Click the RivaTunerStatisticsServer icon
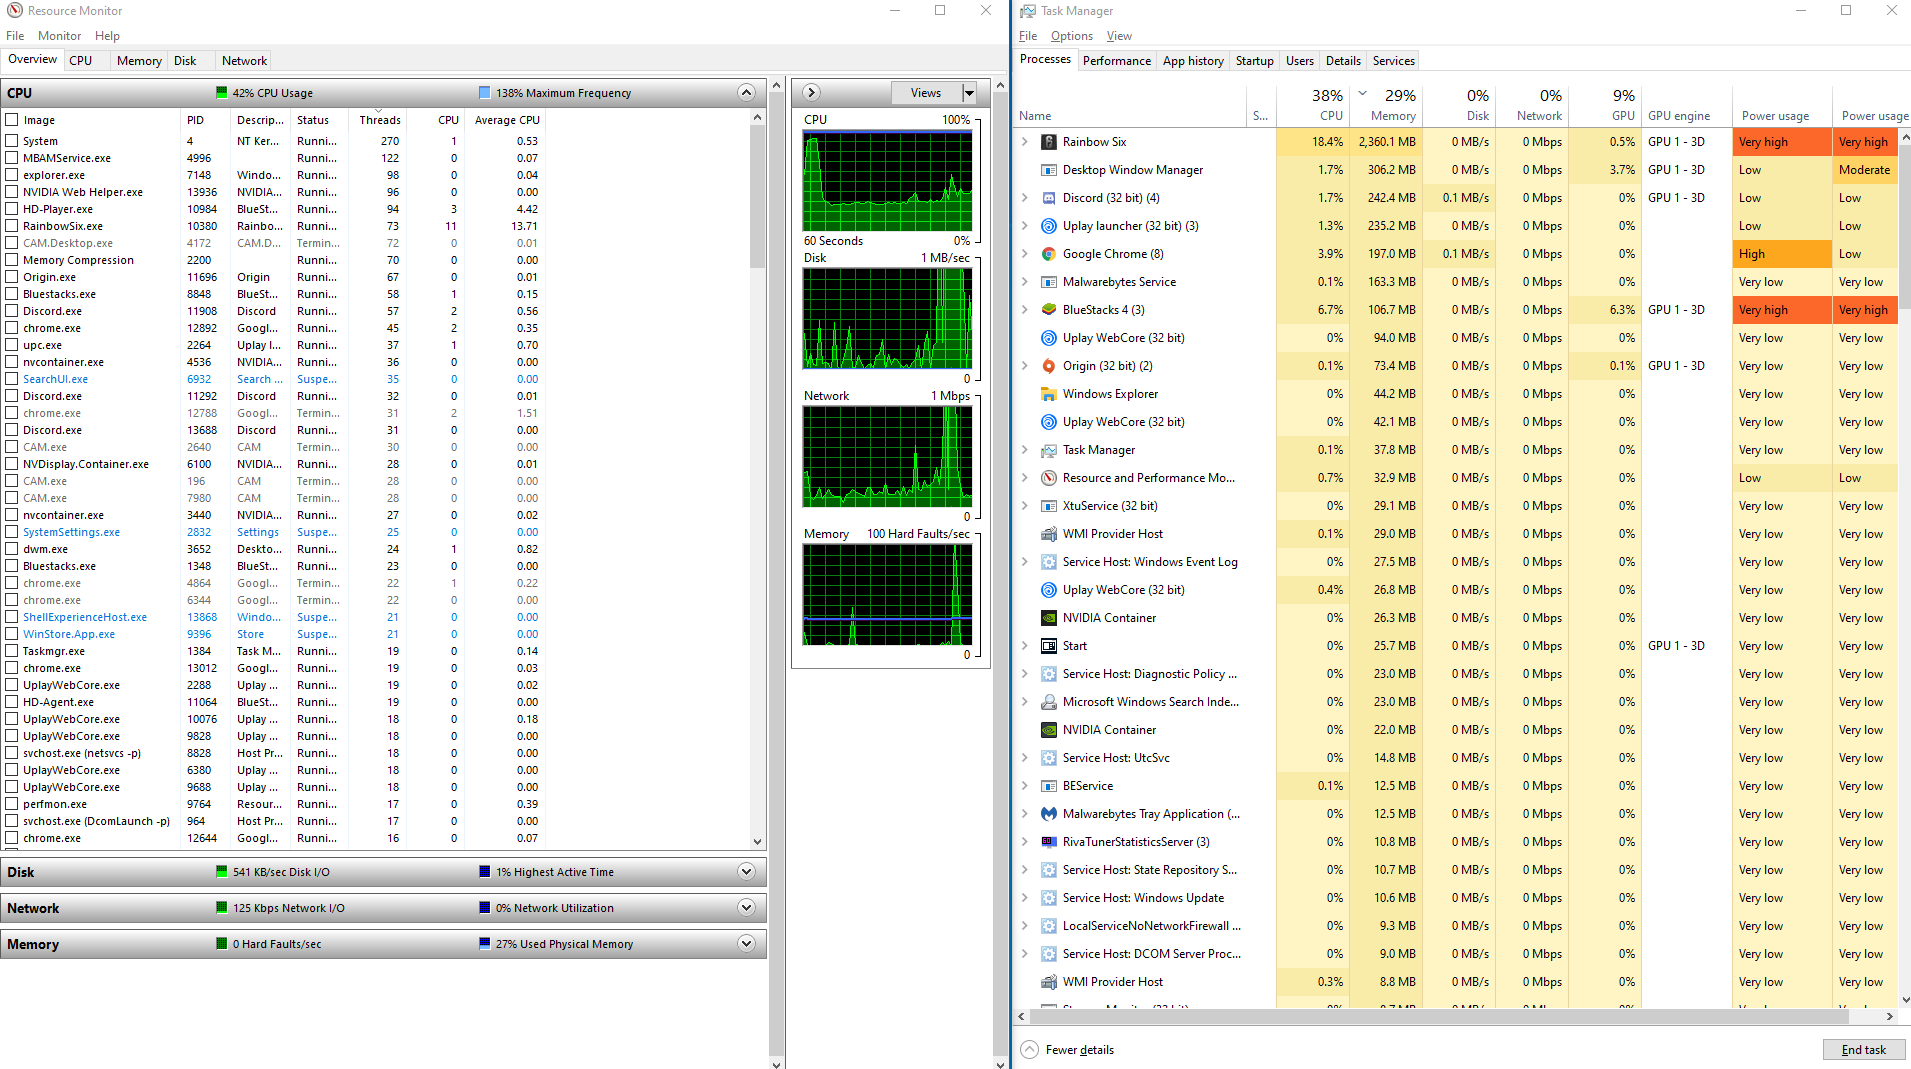The width and height of the screenshot is (1911, 1069). (1048, 842)
